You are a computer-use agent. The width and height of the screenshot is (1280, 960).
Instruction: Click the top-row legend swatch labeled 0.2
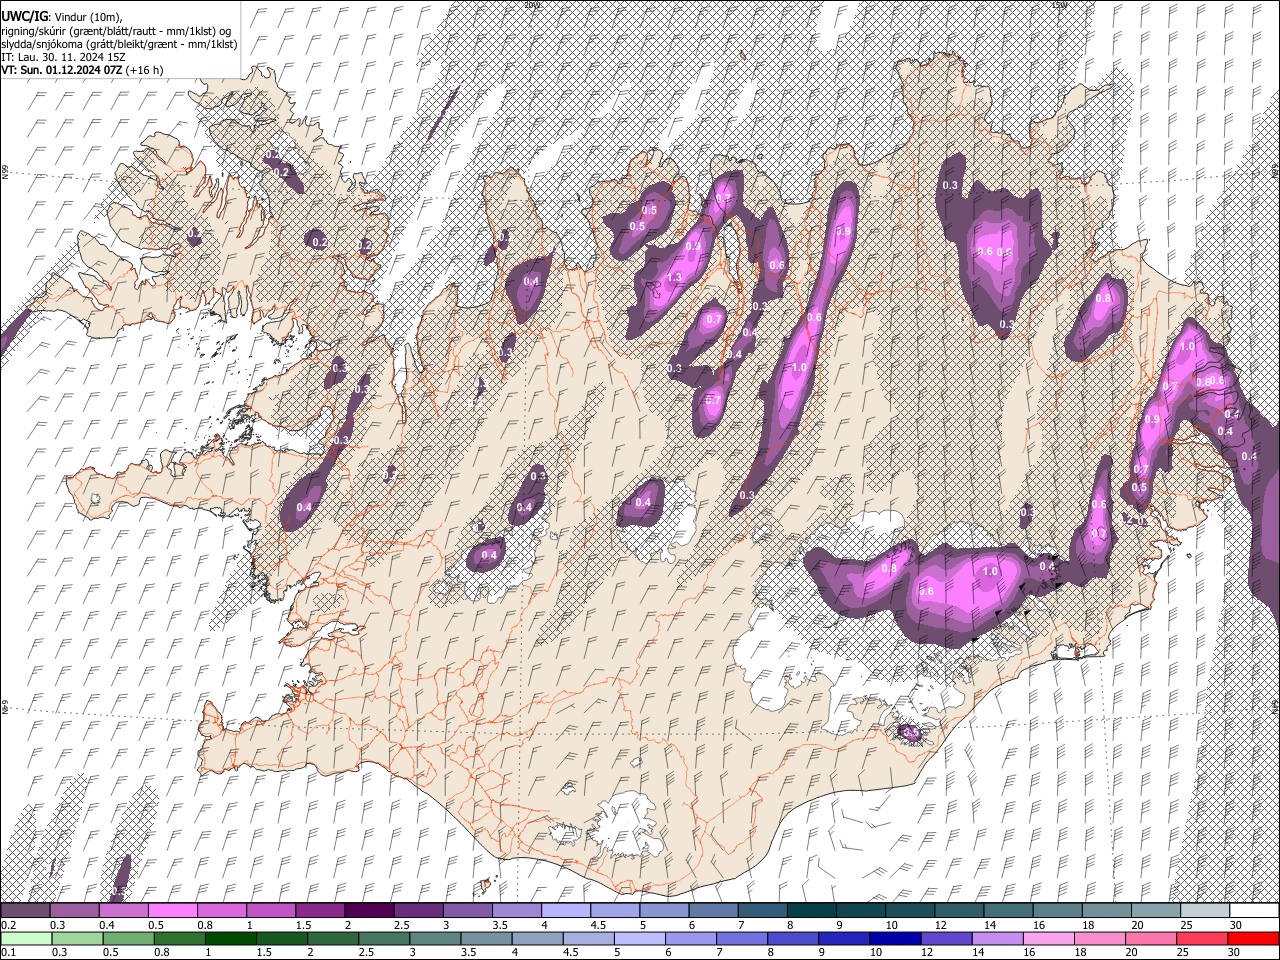pyautogui.click(x=25, y=911)
